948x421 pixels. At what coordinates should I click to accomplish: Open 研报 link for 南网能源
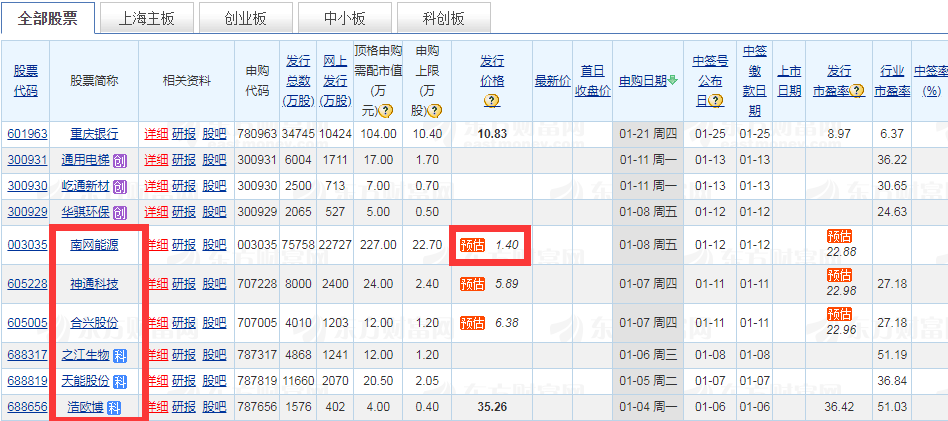tap(184, 245)
